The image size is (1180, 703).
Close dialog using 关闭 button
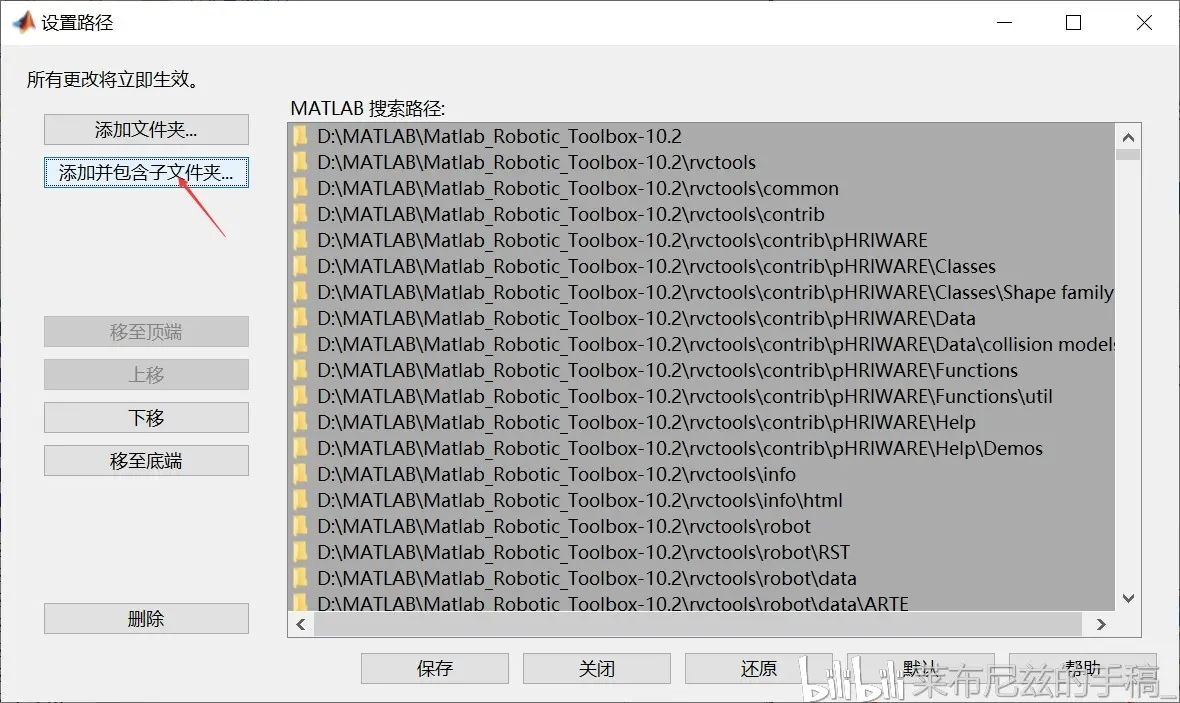click(x=597, y=668)
